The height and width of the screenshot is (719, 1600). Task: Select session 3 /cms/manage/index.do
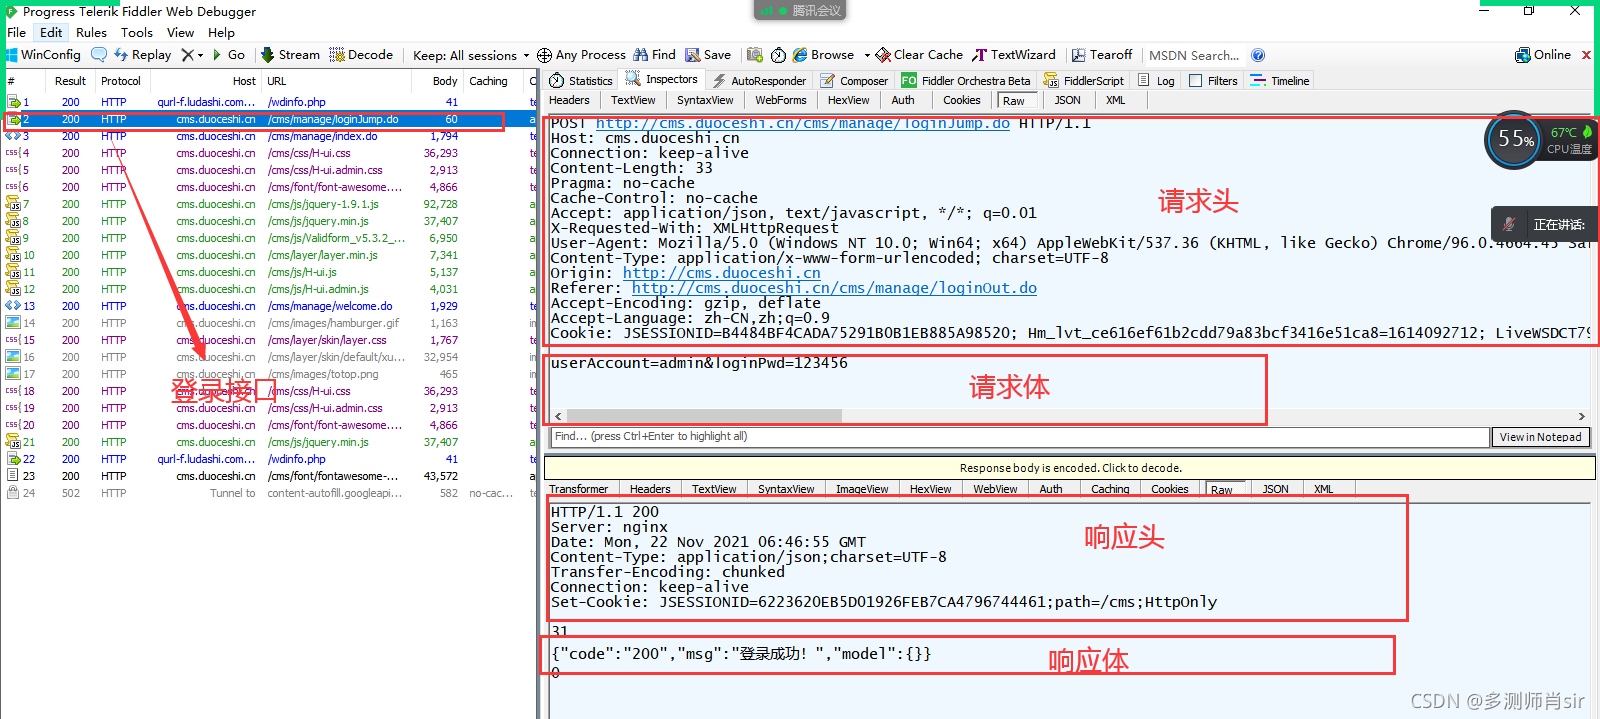268,136
